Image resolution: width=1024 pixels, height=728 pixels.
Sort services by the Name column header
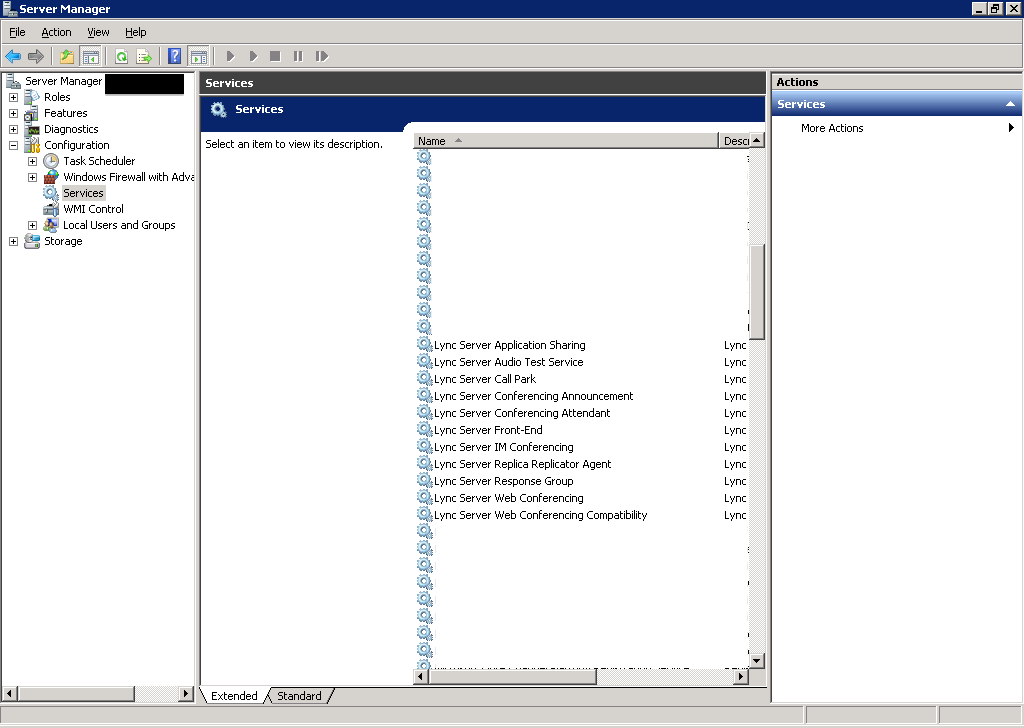[x=566, y=141]
